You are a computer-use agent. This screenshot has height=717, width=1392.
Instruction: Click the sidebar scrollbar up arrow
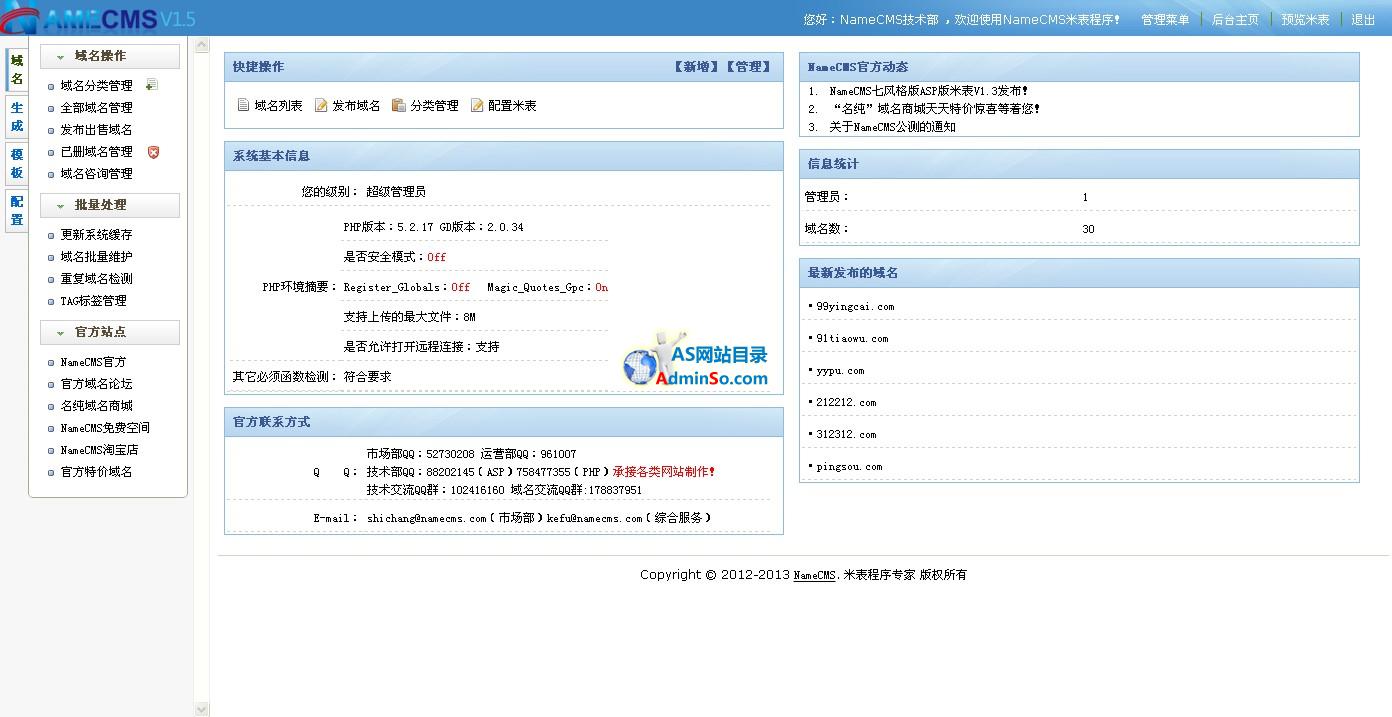click(202, 45)
